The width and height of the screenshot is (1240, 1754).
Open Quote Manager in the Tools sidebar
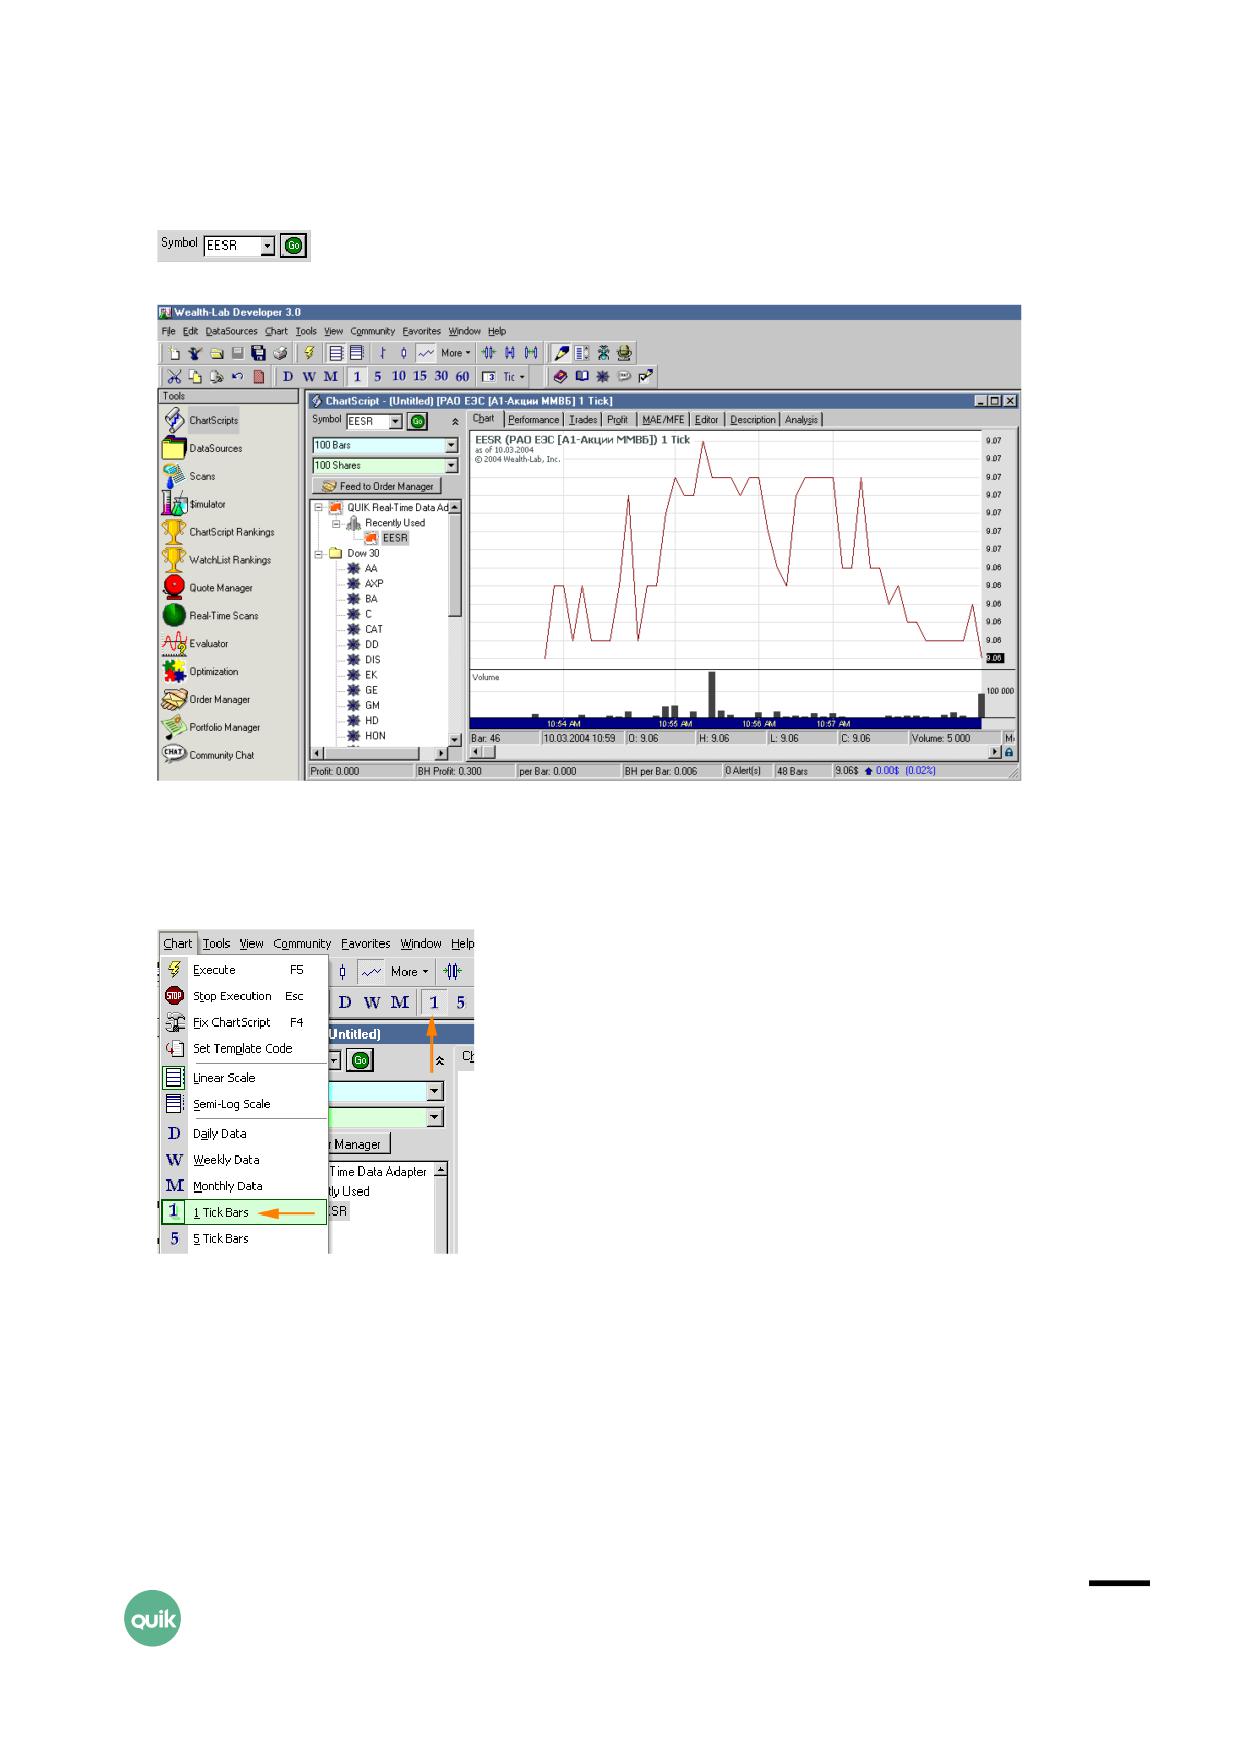209,588
